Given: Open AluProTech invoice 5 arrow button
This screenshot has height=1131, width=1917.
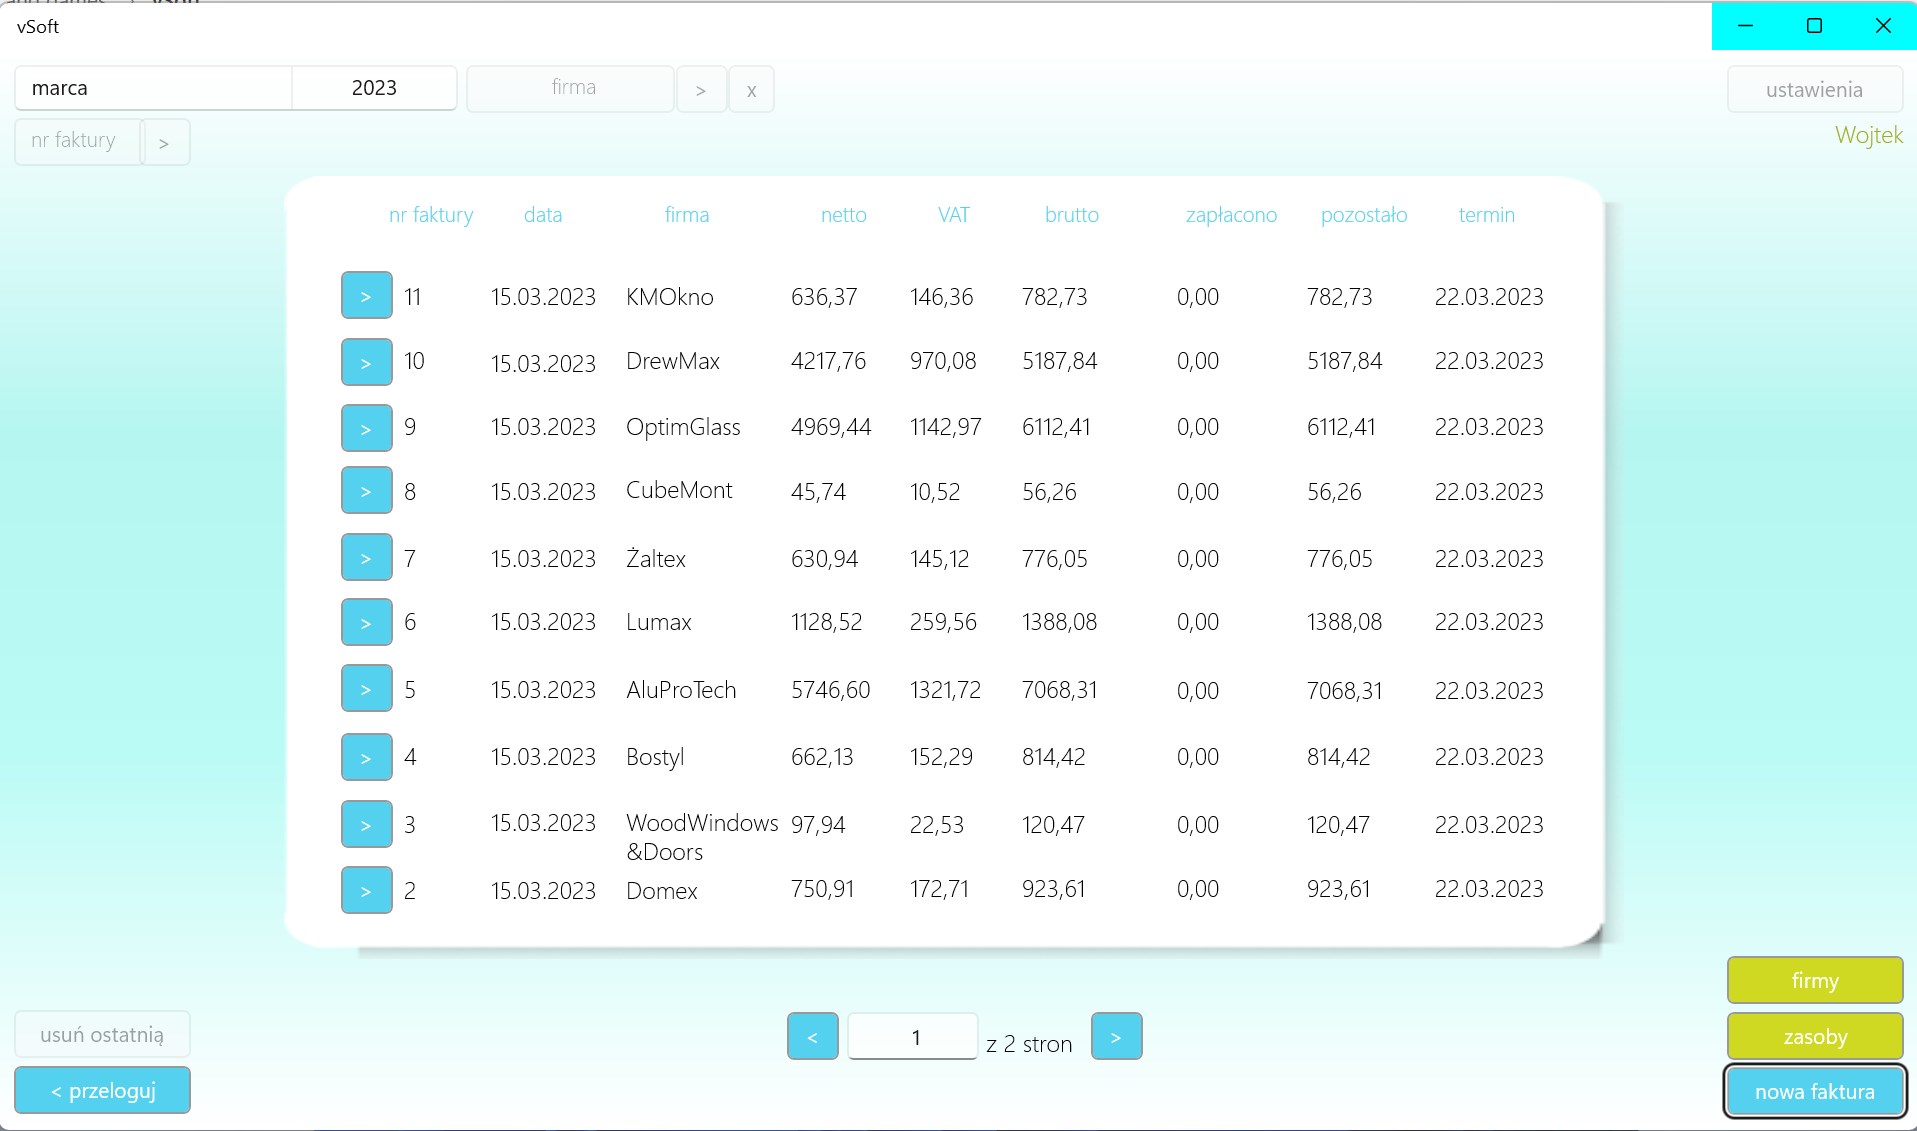Looking at the screenshot, I should pyautogui.click(x=366, y=688).
